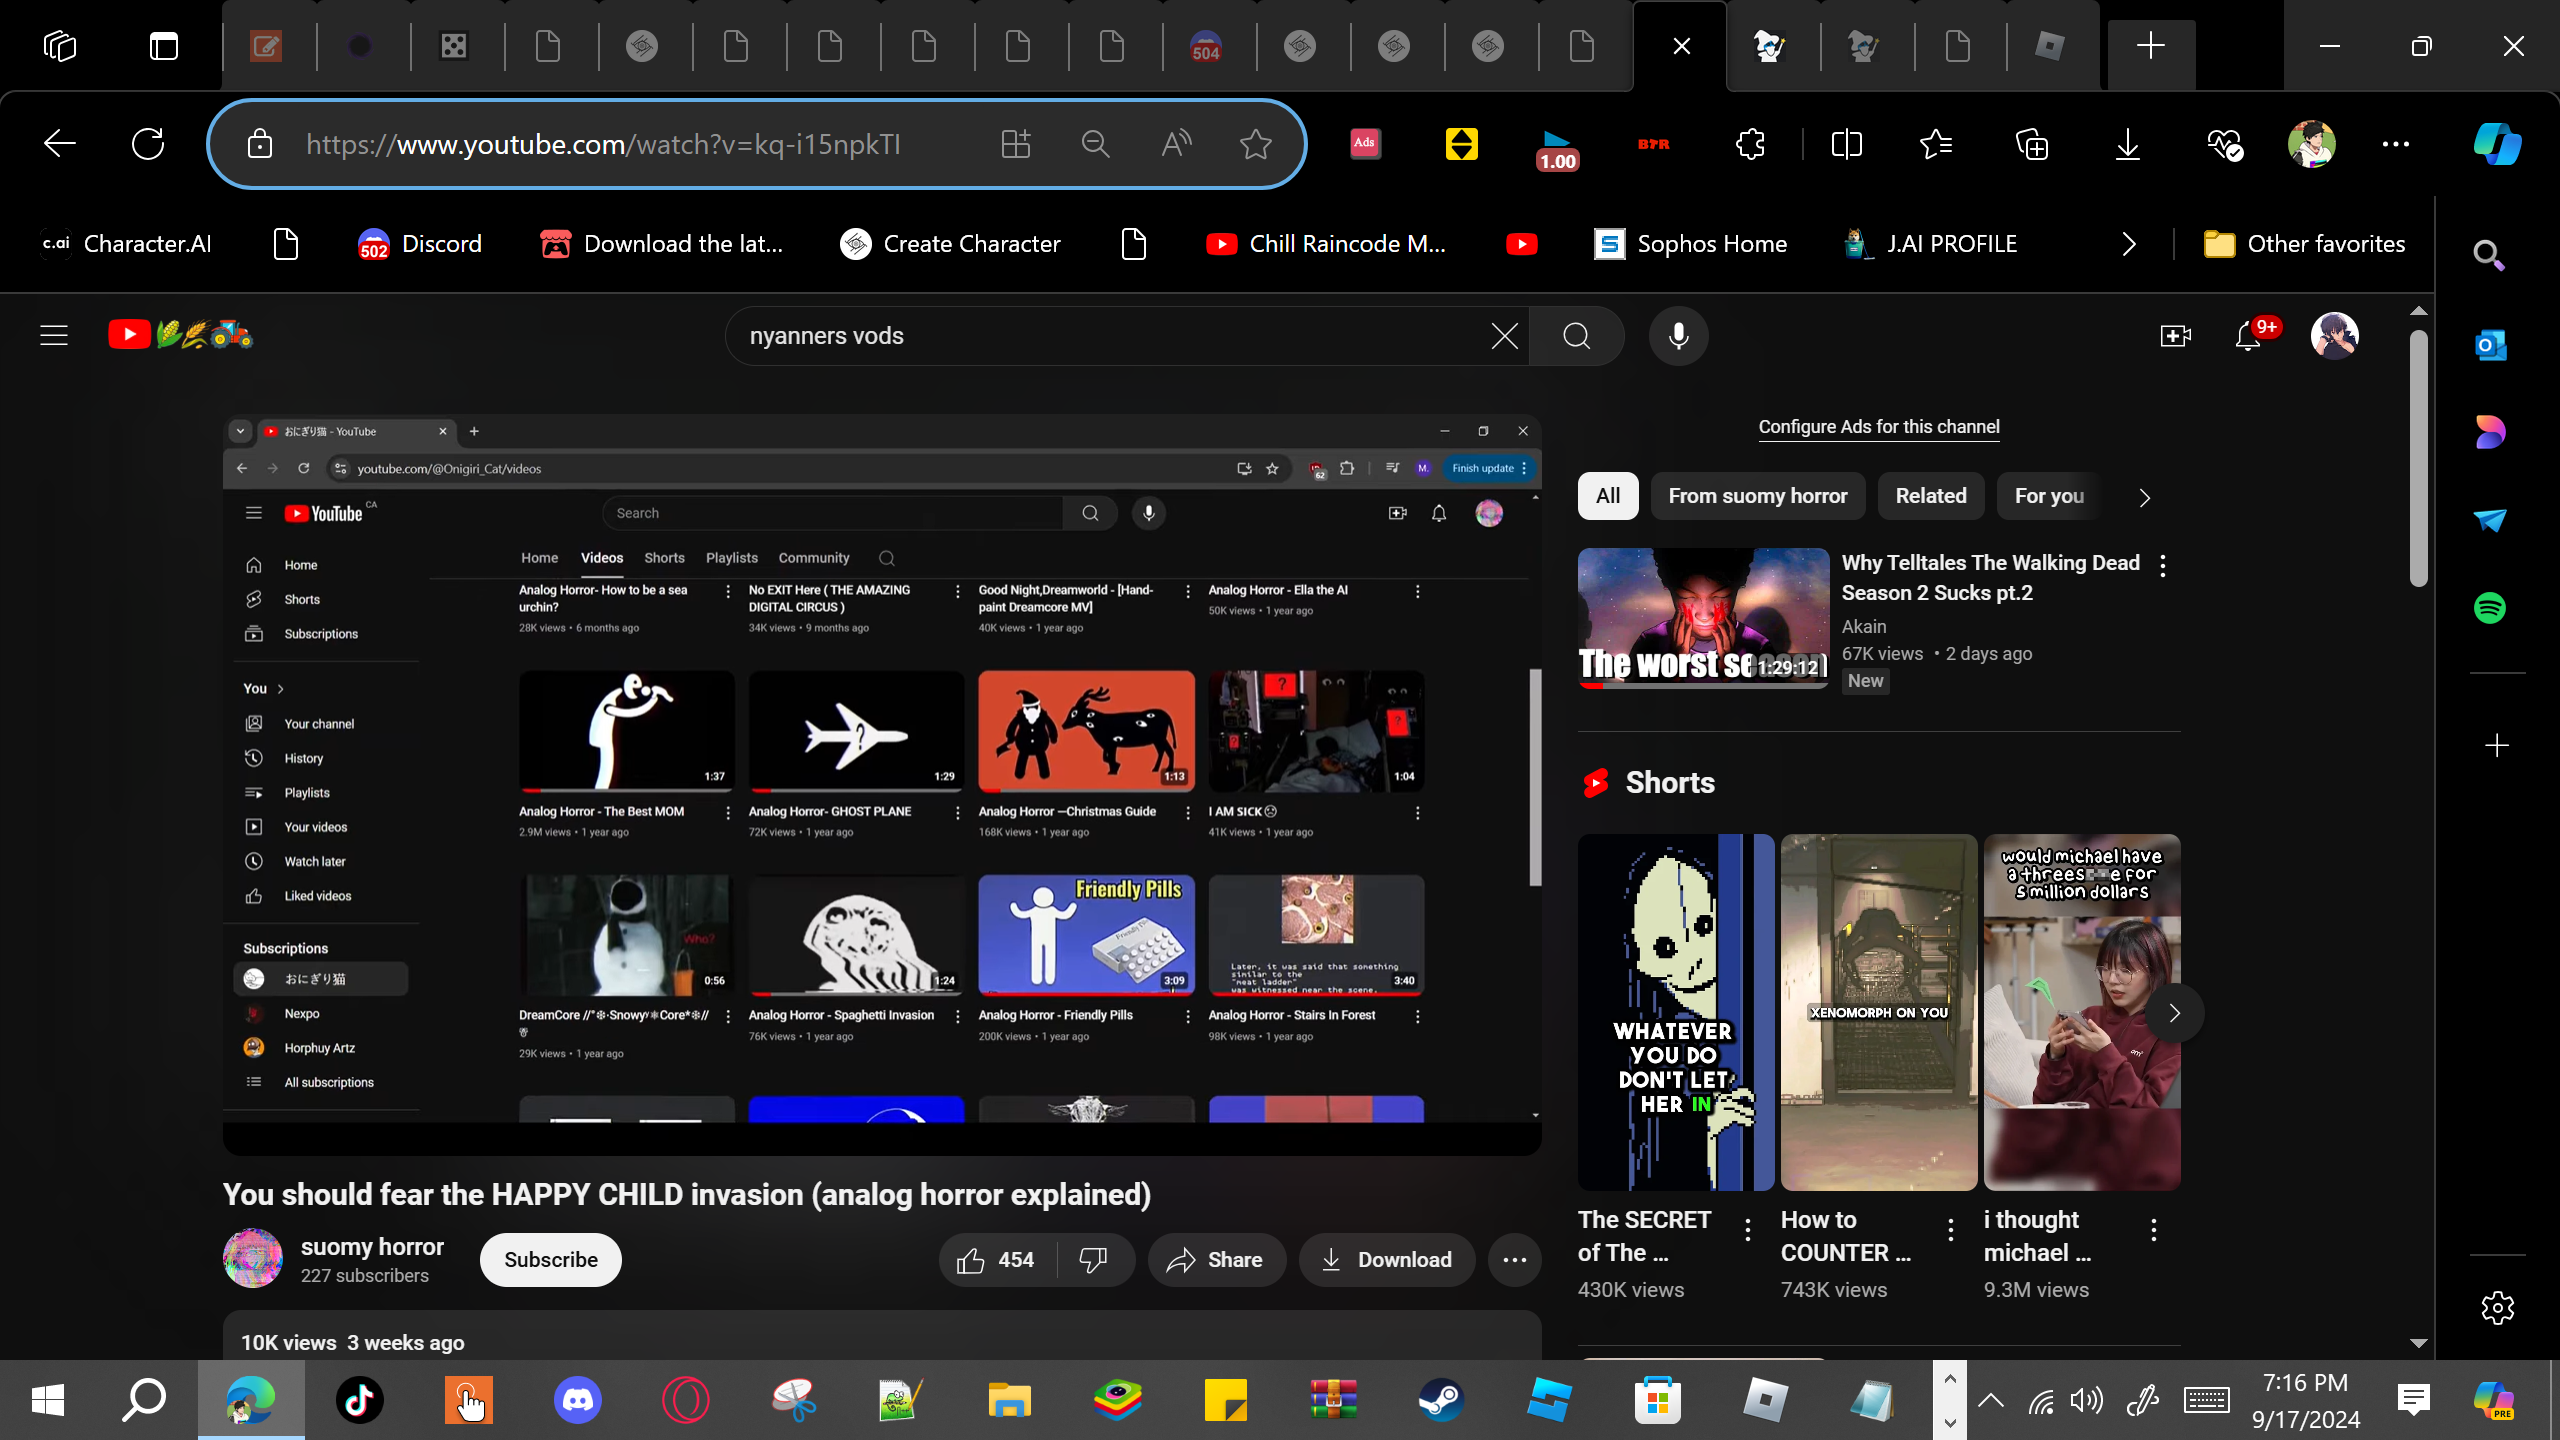Viewport: 2560px width, 1440px height.
Task: Click the Create video icon
Action: [x=2175, y=336]
